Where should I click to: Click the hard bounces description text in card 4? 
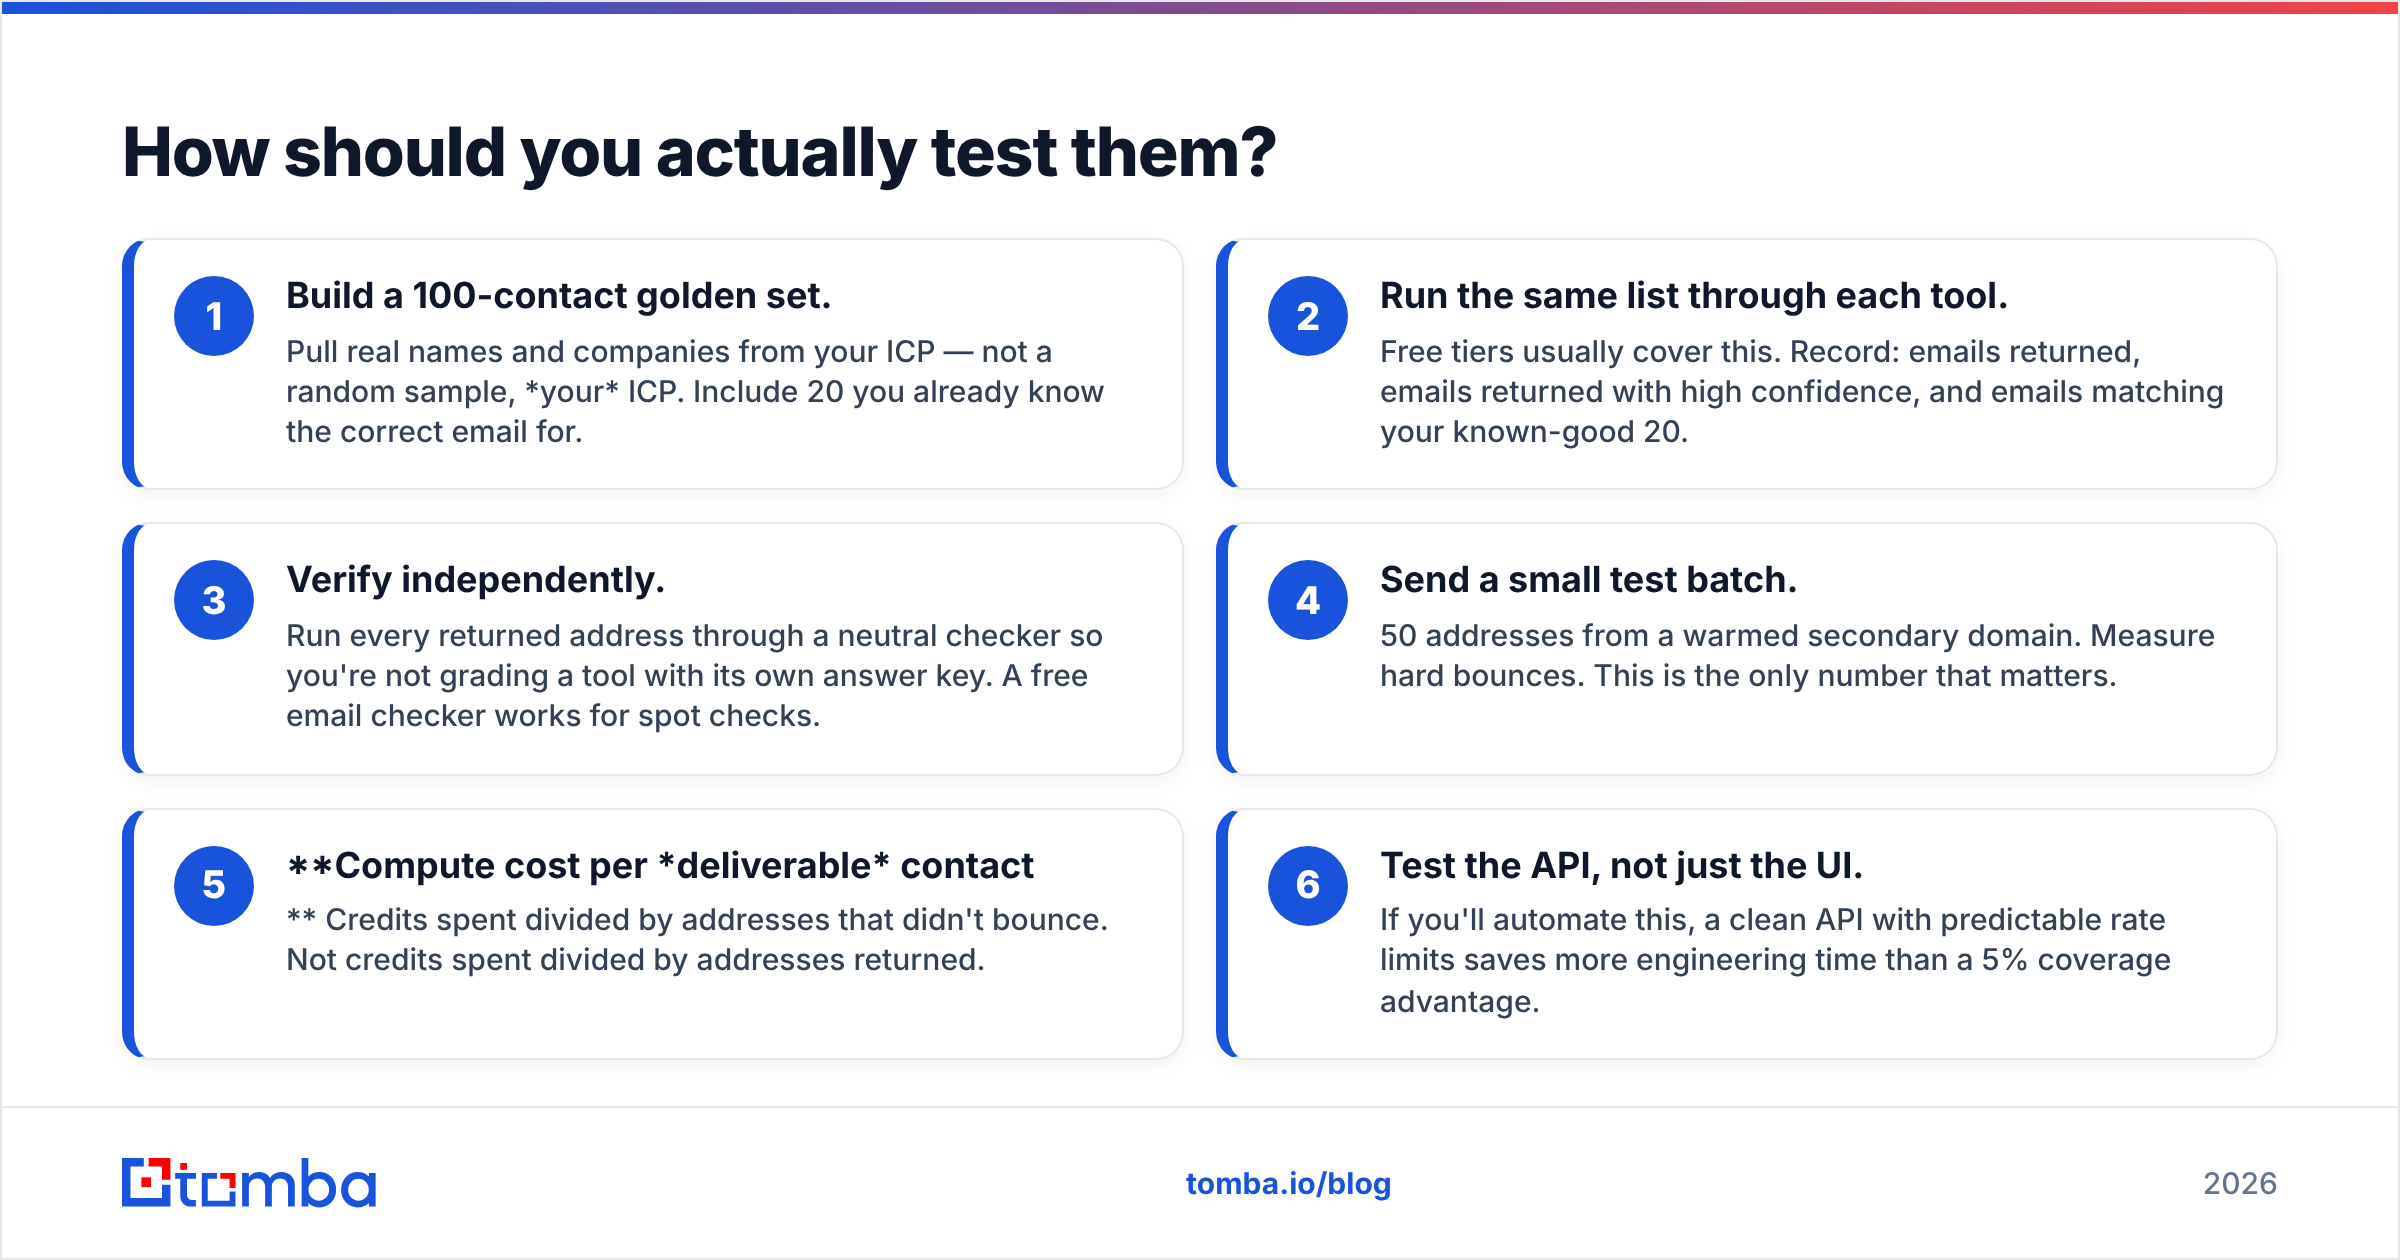(x=1797, y=656)
